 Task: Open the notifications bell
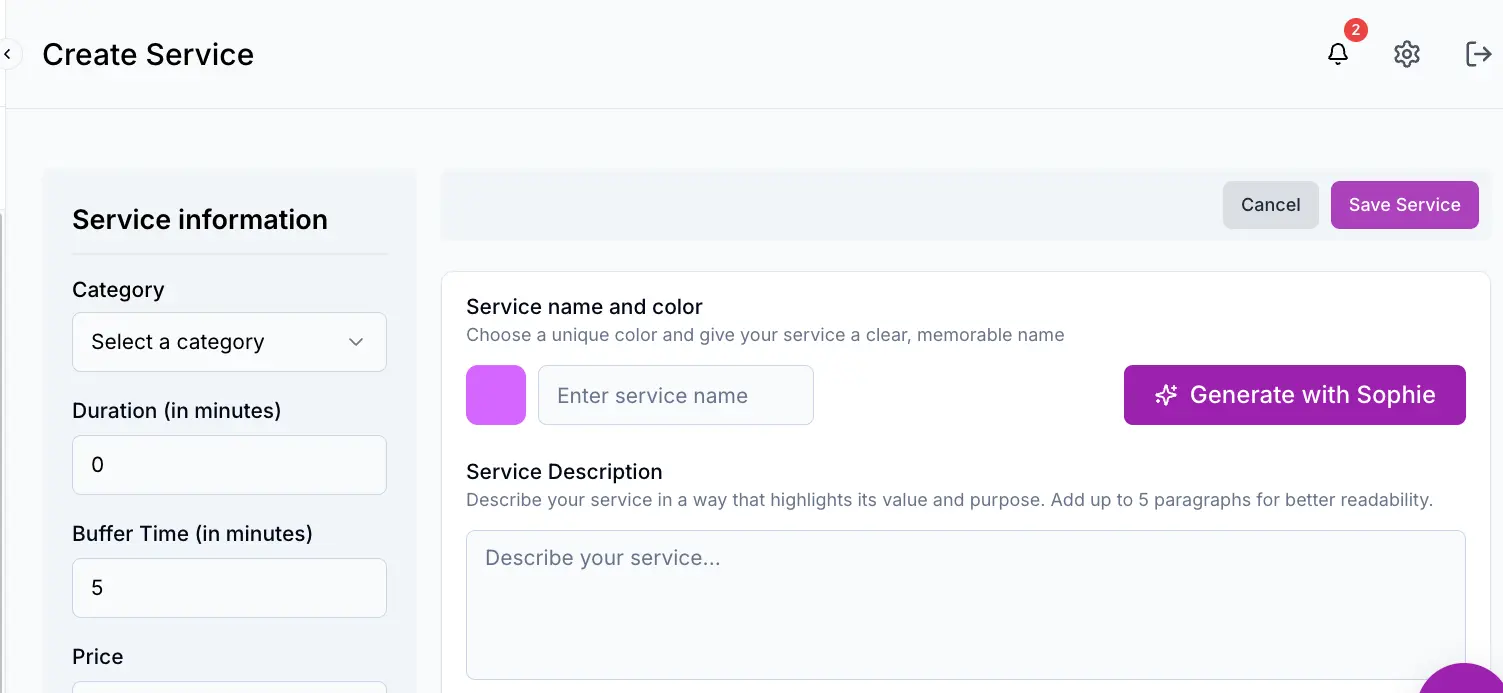(1338, 55)
